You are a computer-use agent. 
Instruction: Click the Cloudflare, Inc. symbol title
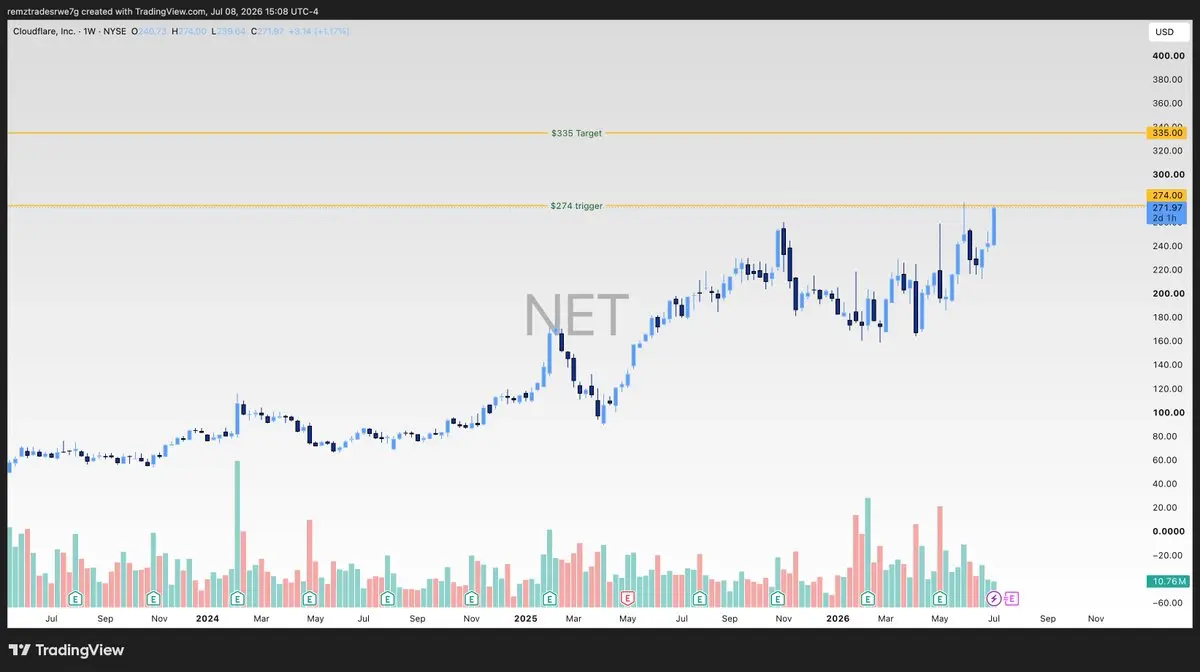[42, 32]
